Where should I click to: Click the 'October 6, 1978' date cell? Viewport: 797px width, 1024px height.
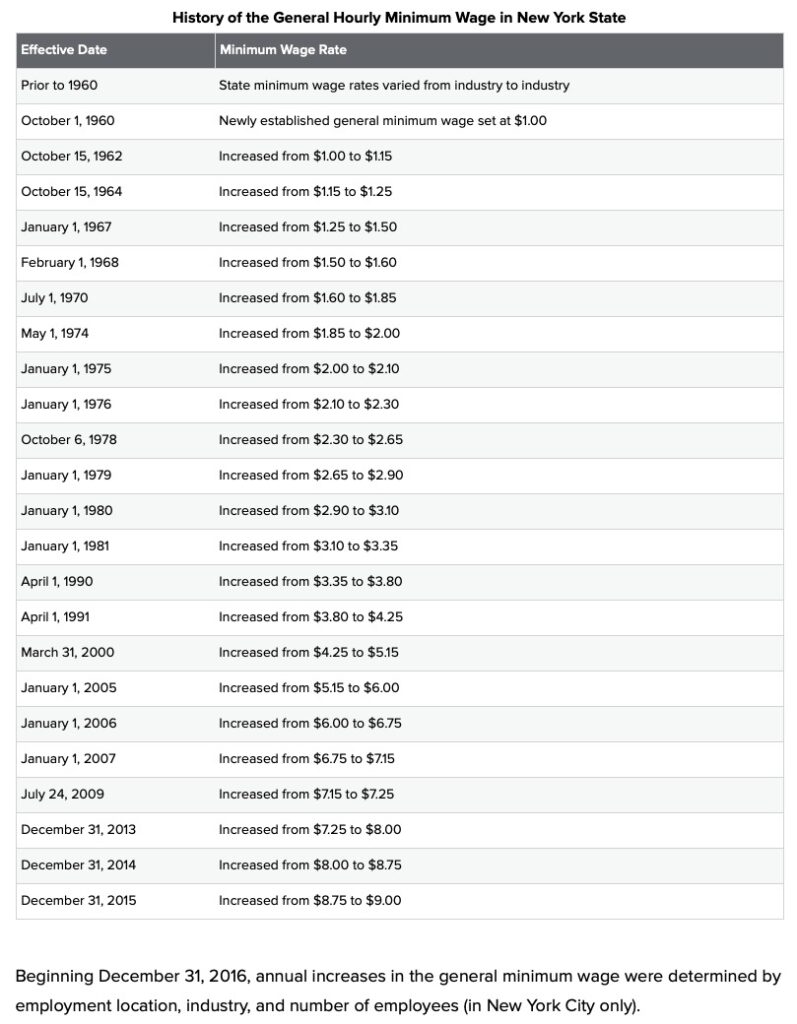click(69, 439)
